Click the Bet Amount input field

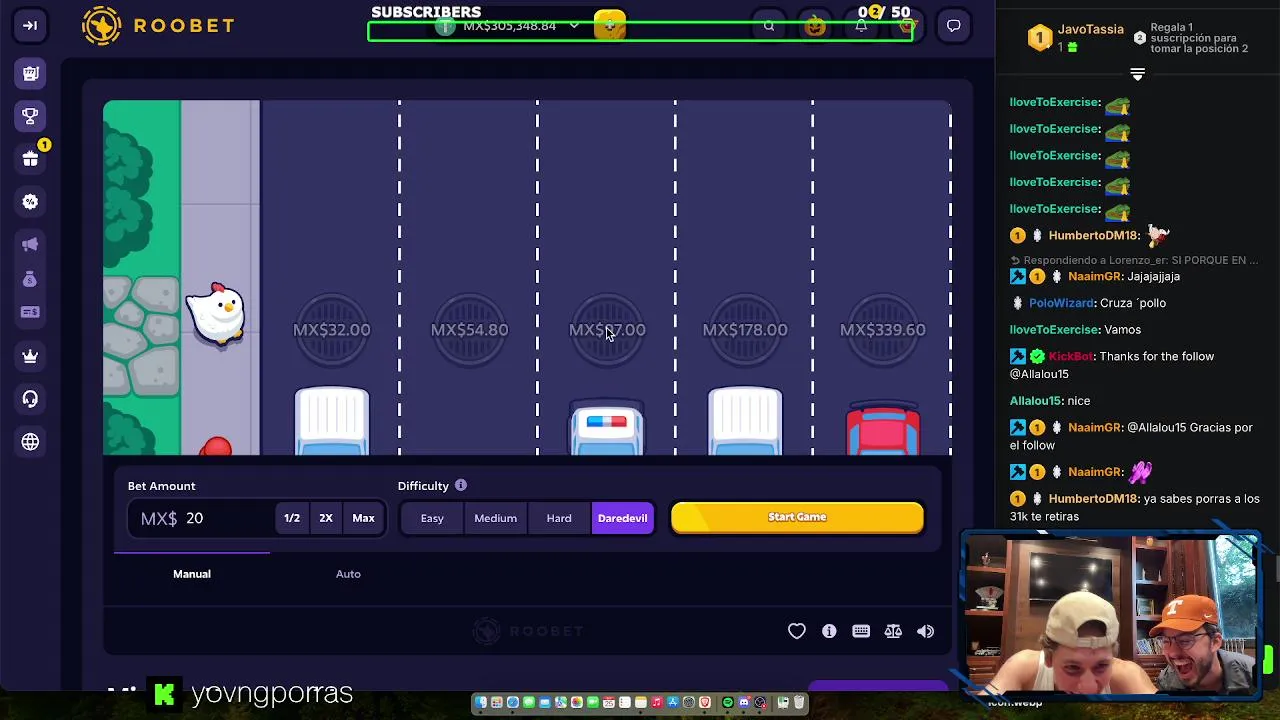click(204, 518)
